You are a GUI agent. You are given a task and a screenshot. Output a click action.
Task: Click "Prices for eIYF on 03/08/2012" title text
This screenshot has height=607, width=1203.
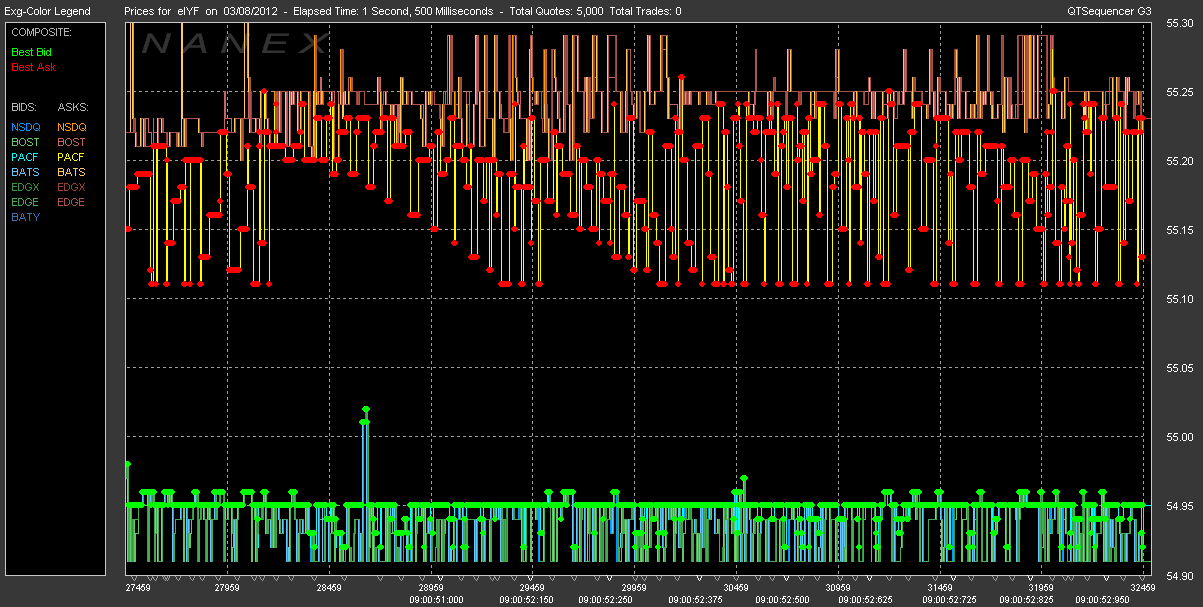coord(201,11)
